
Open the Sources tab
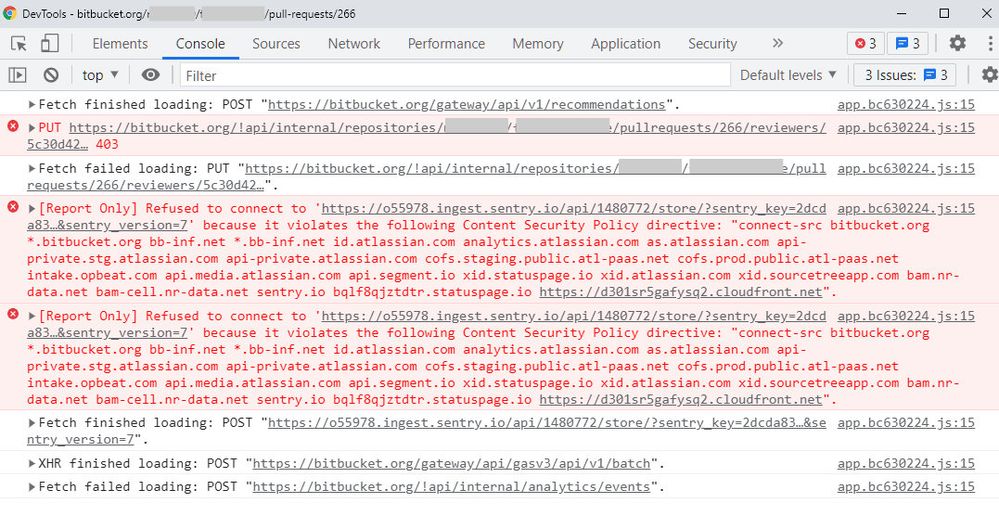coord(276,43)
